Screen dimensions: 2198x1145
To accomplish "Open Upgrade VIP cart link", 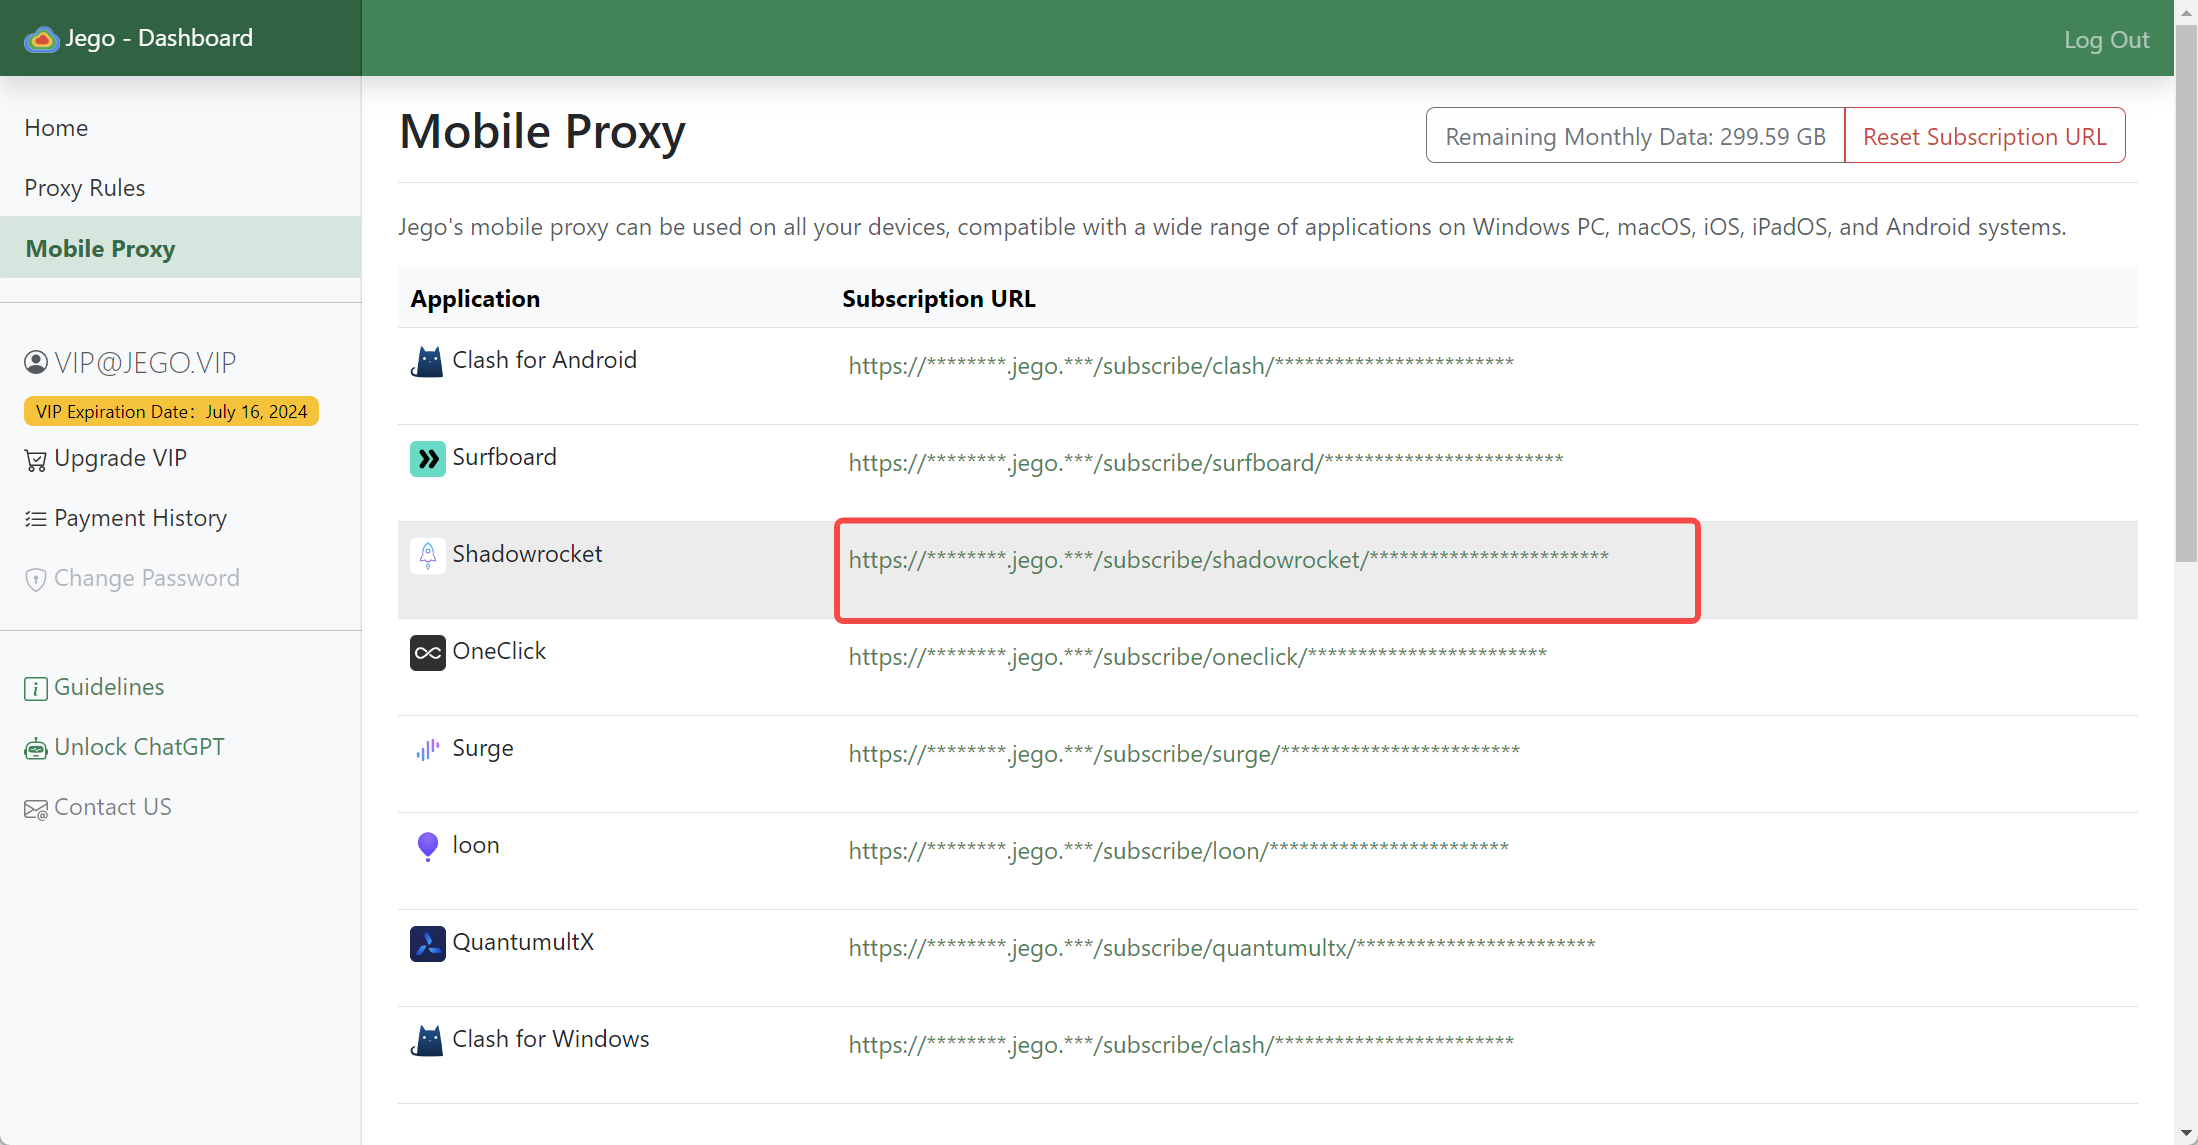I will (x=119, y=458).
